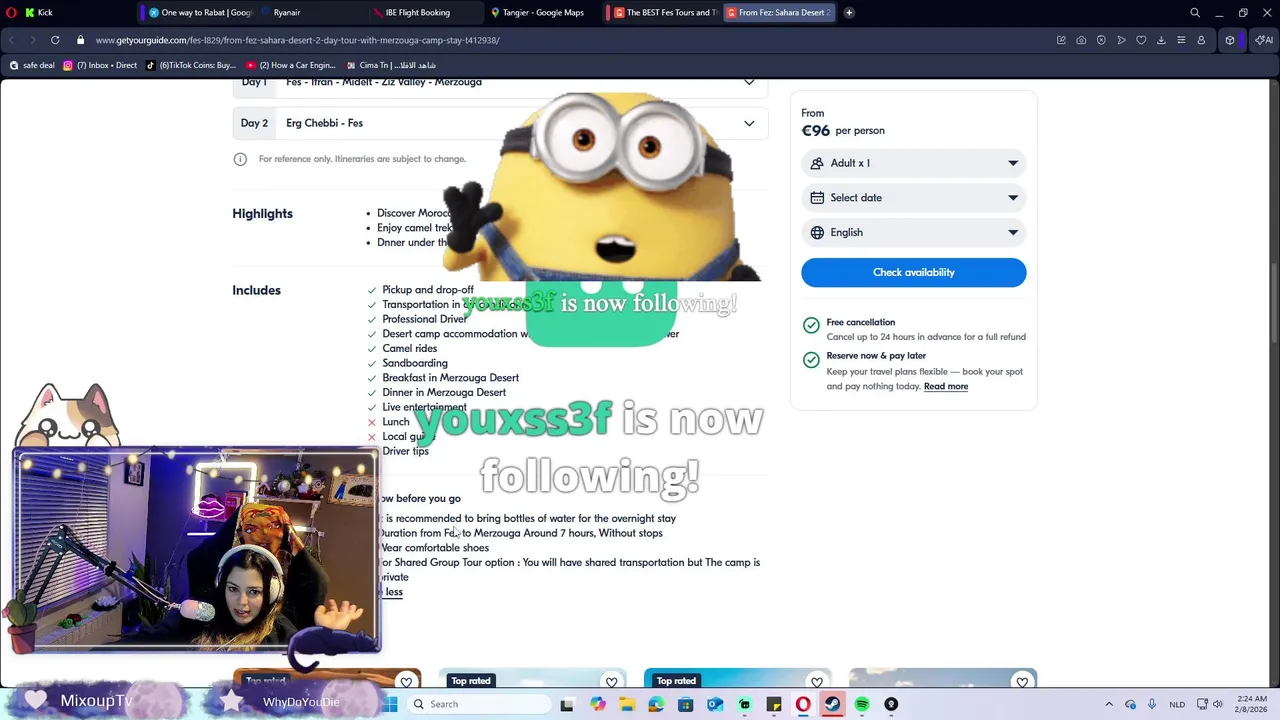Open the easy setup sliders icon
Viewport: 1280px width, 720px height.
pos(1181,40)
